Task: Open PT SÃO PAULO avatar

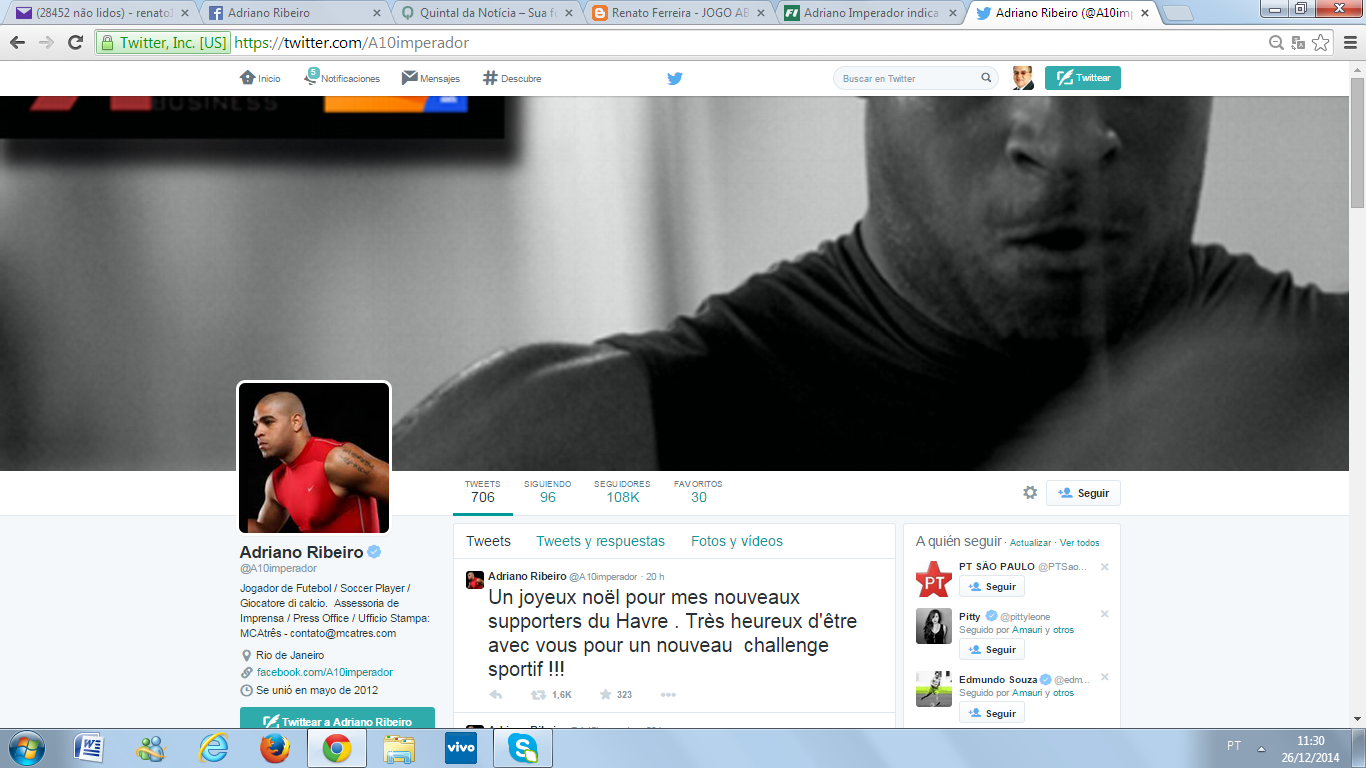Action: [x=934, y=580]
